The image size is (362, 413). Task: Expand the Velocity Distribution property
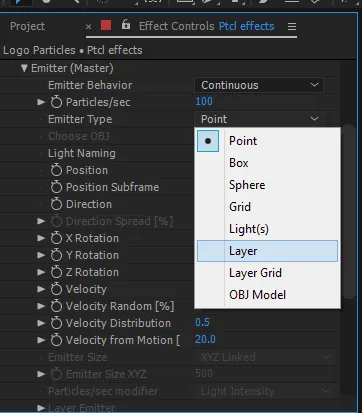pyautogui.click(x=41, y=323)
